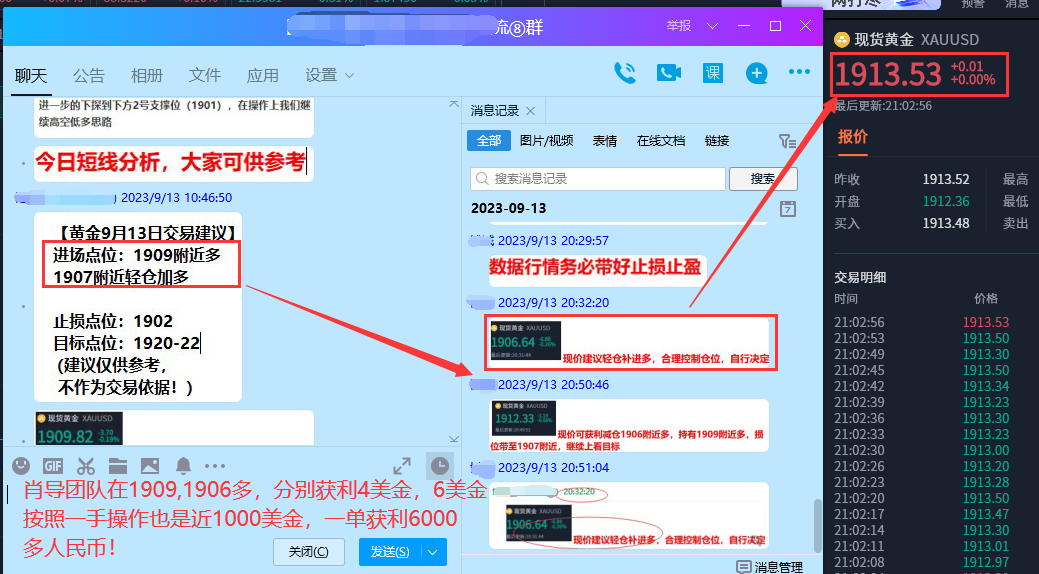1039x574 pixels.
Task: Select the 在线文档 filter tab
Action: (661, 141)
